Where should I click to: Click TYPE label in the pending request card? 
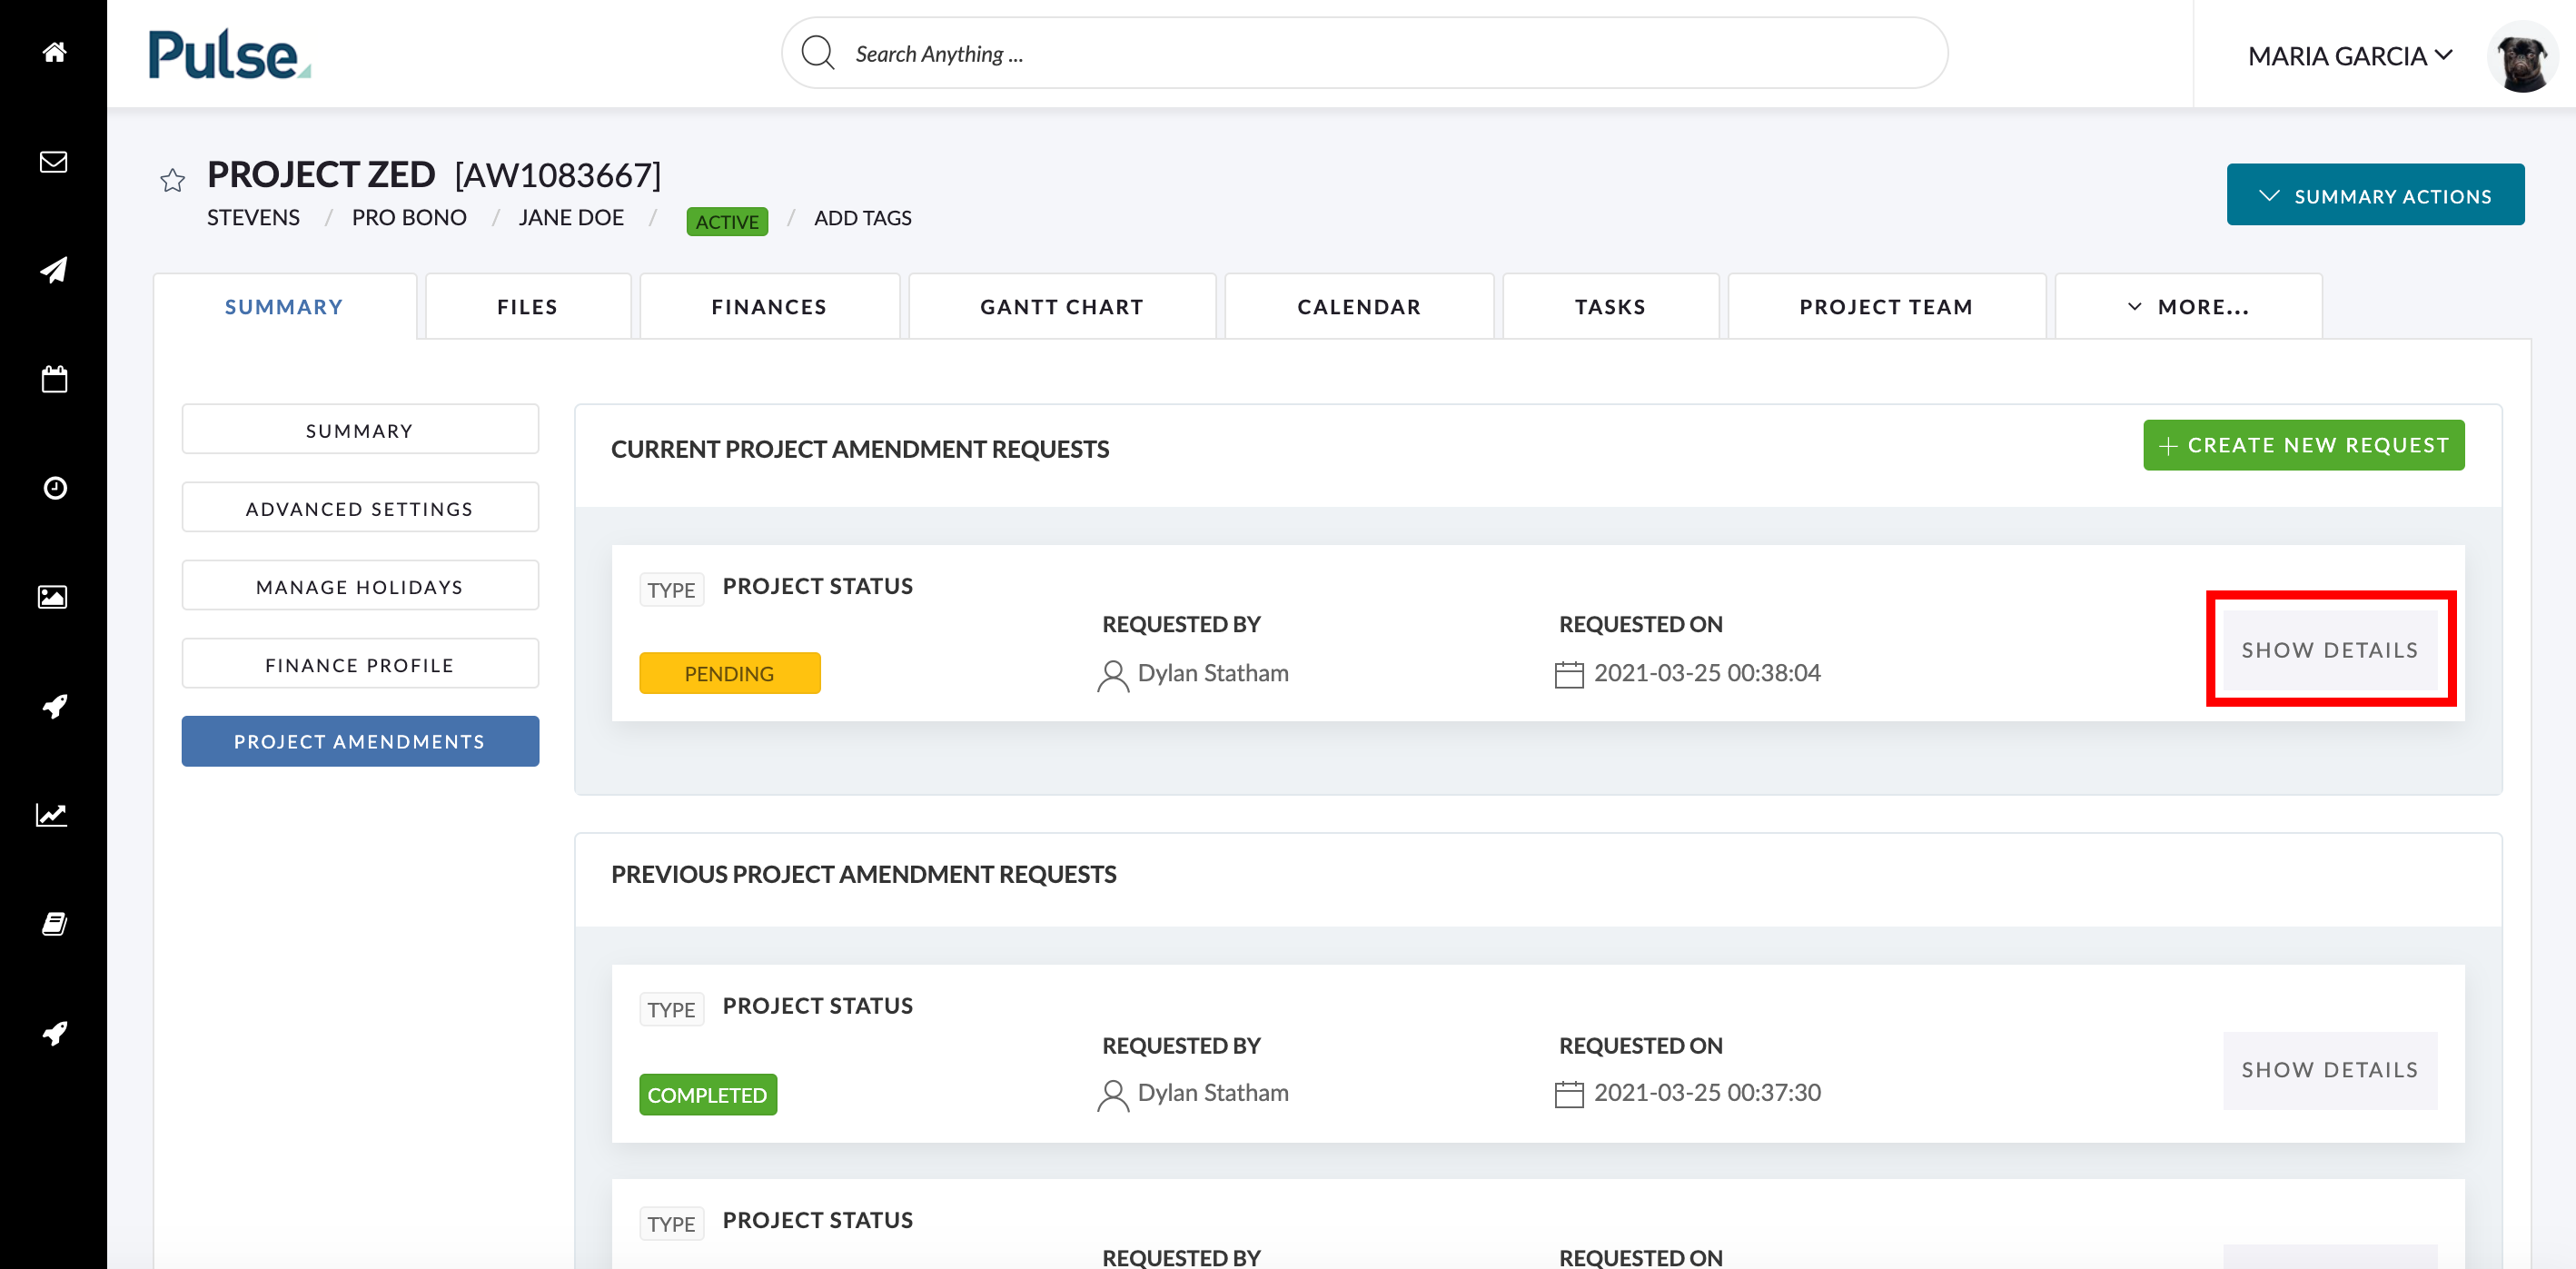[x=671, y=590]
